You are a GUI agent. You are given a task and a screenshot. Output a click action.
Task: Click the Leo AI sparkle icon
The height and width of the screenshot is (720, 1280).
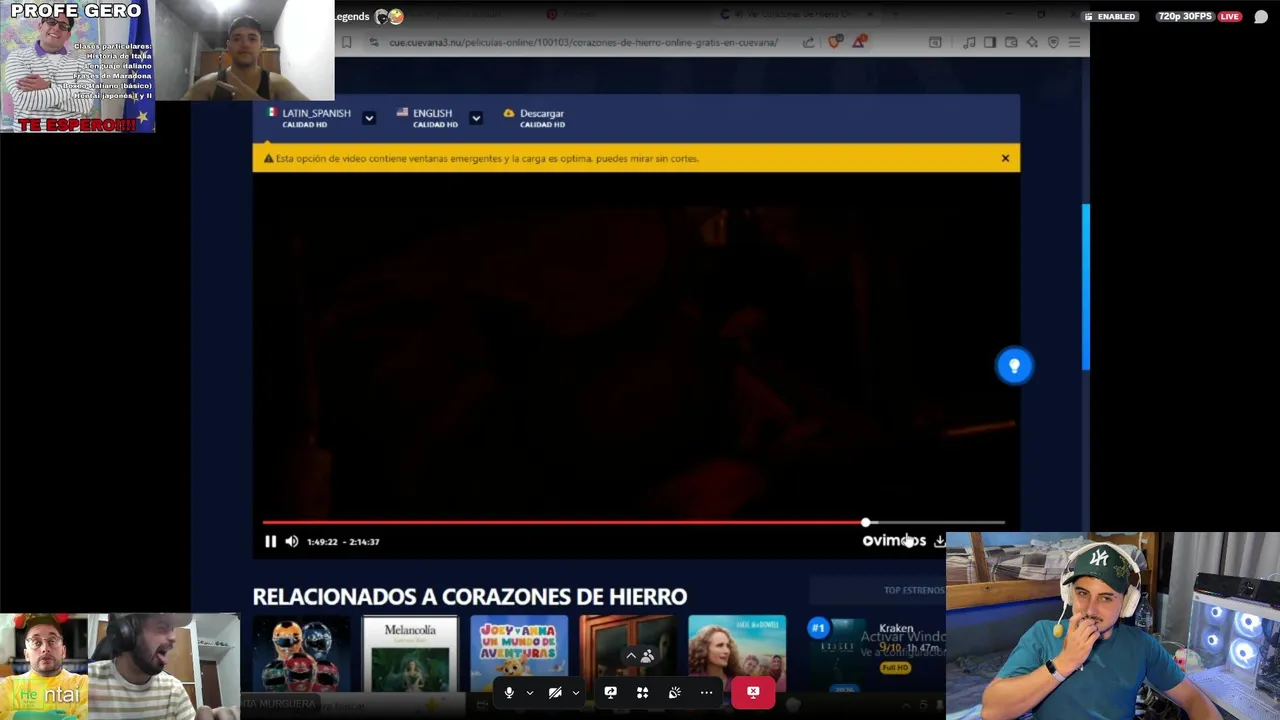point(1032,42)
